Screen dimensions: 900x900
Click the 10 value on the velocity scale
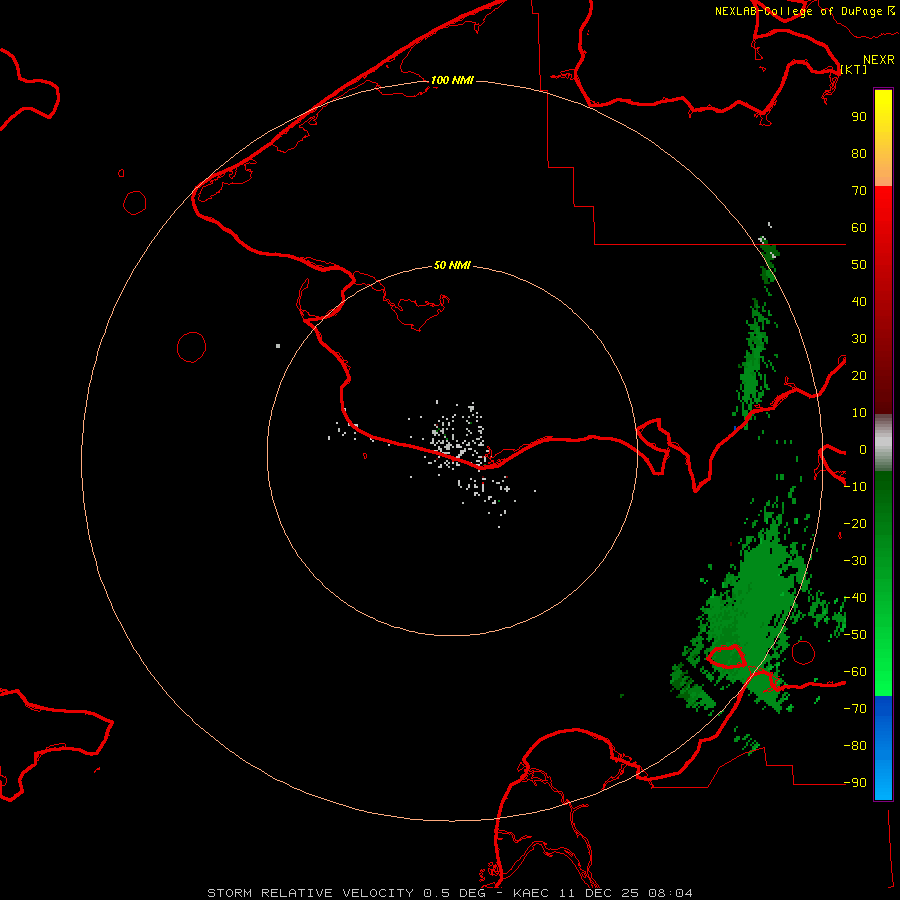pyautogui.click(x=859, y=413)
